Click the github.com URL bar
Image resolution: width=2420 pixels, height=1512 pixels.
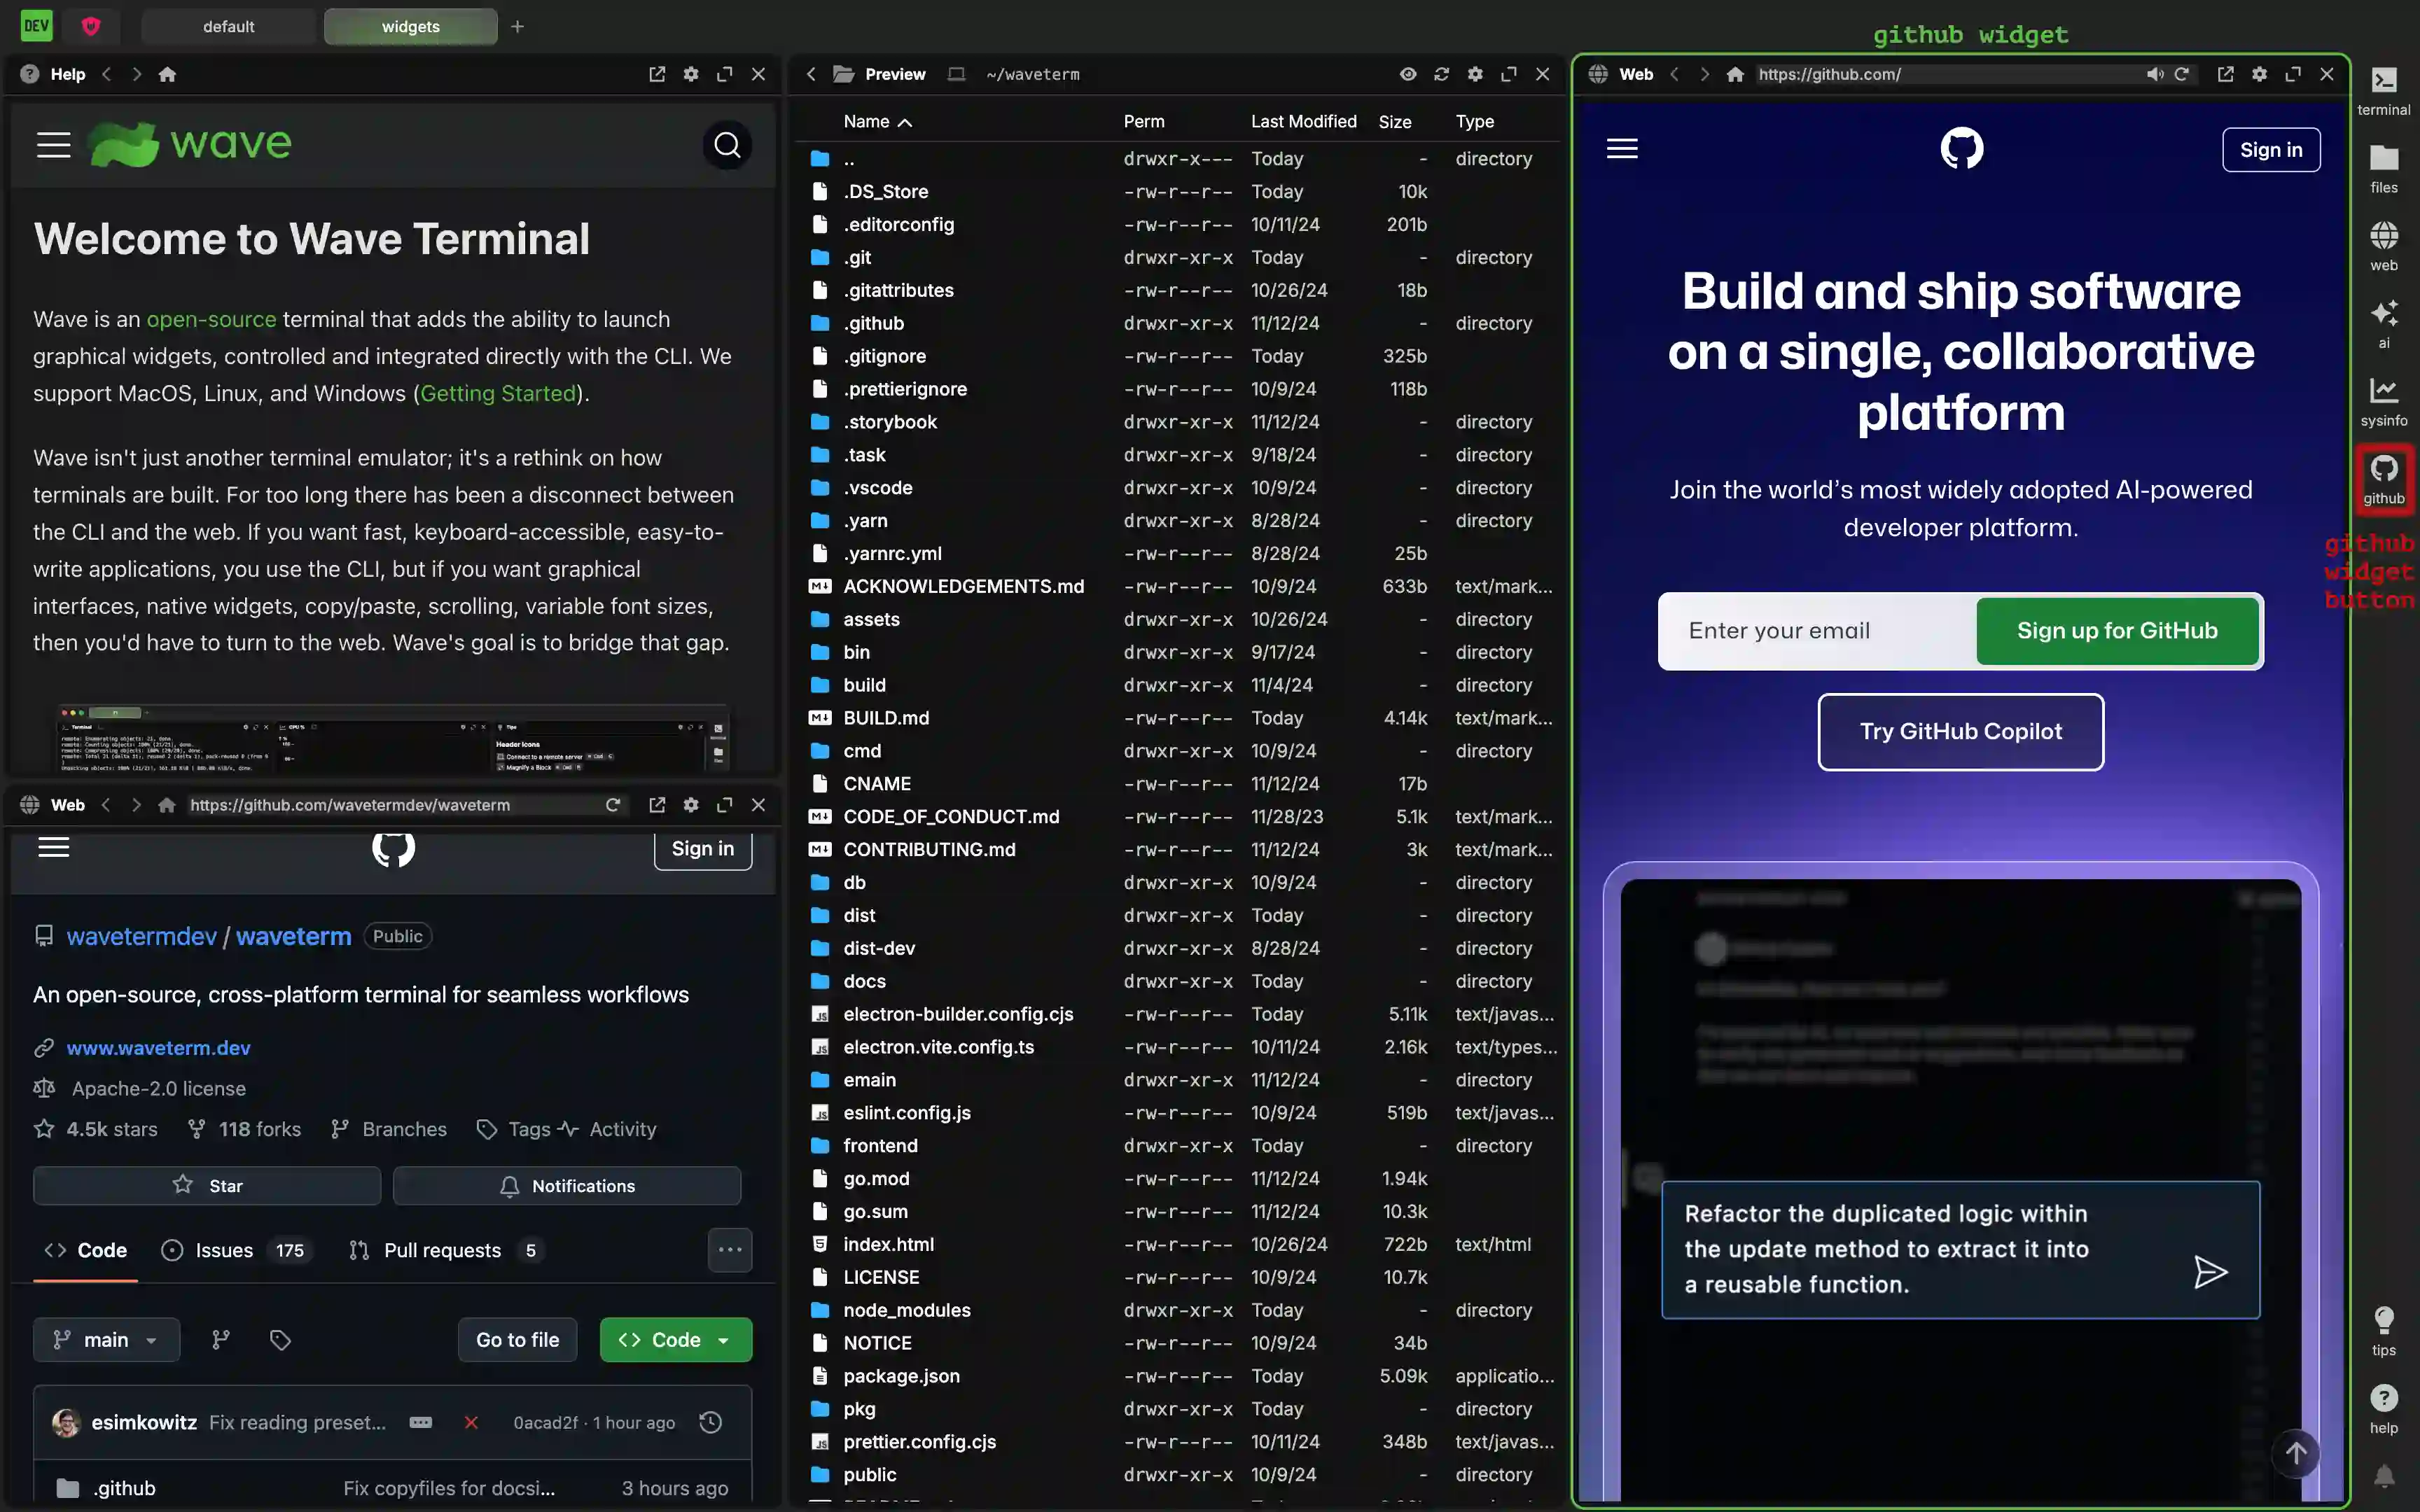[x=1945, y=74]
